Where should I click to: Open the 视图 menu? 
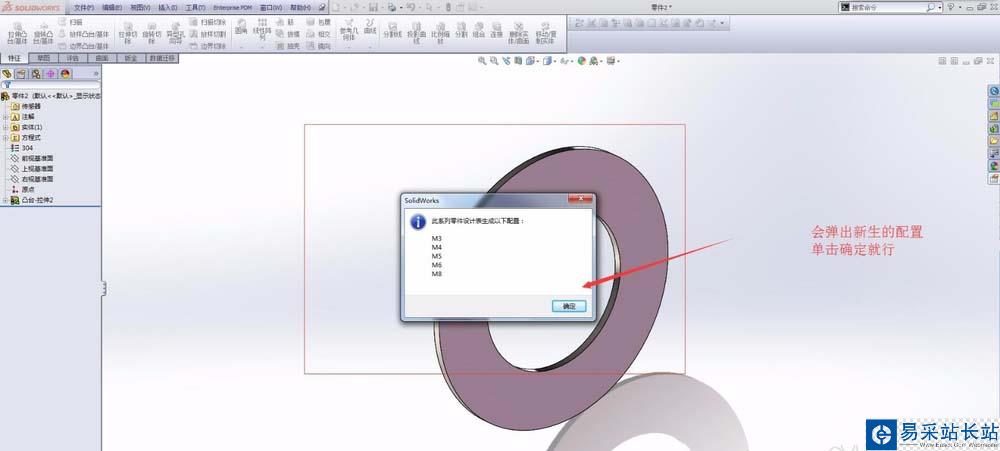pyautogui.click(x=140, y=8)
